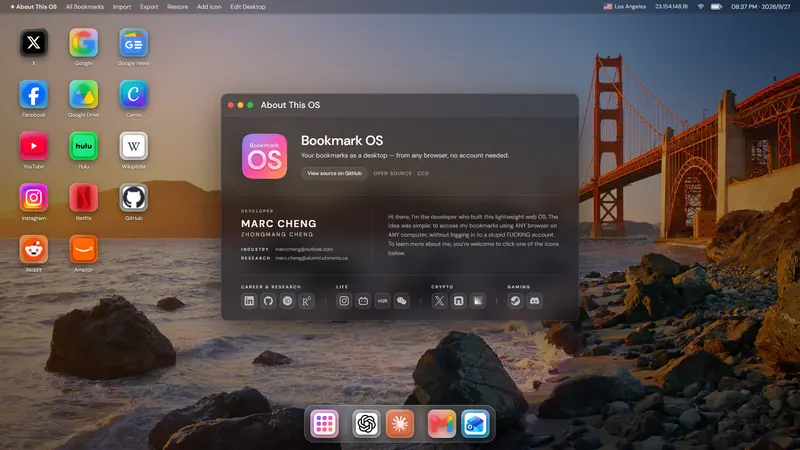
Task: Open the About This OS menu
Action: tap(34, 7)
